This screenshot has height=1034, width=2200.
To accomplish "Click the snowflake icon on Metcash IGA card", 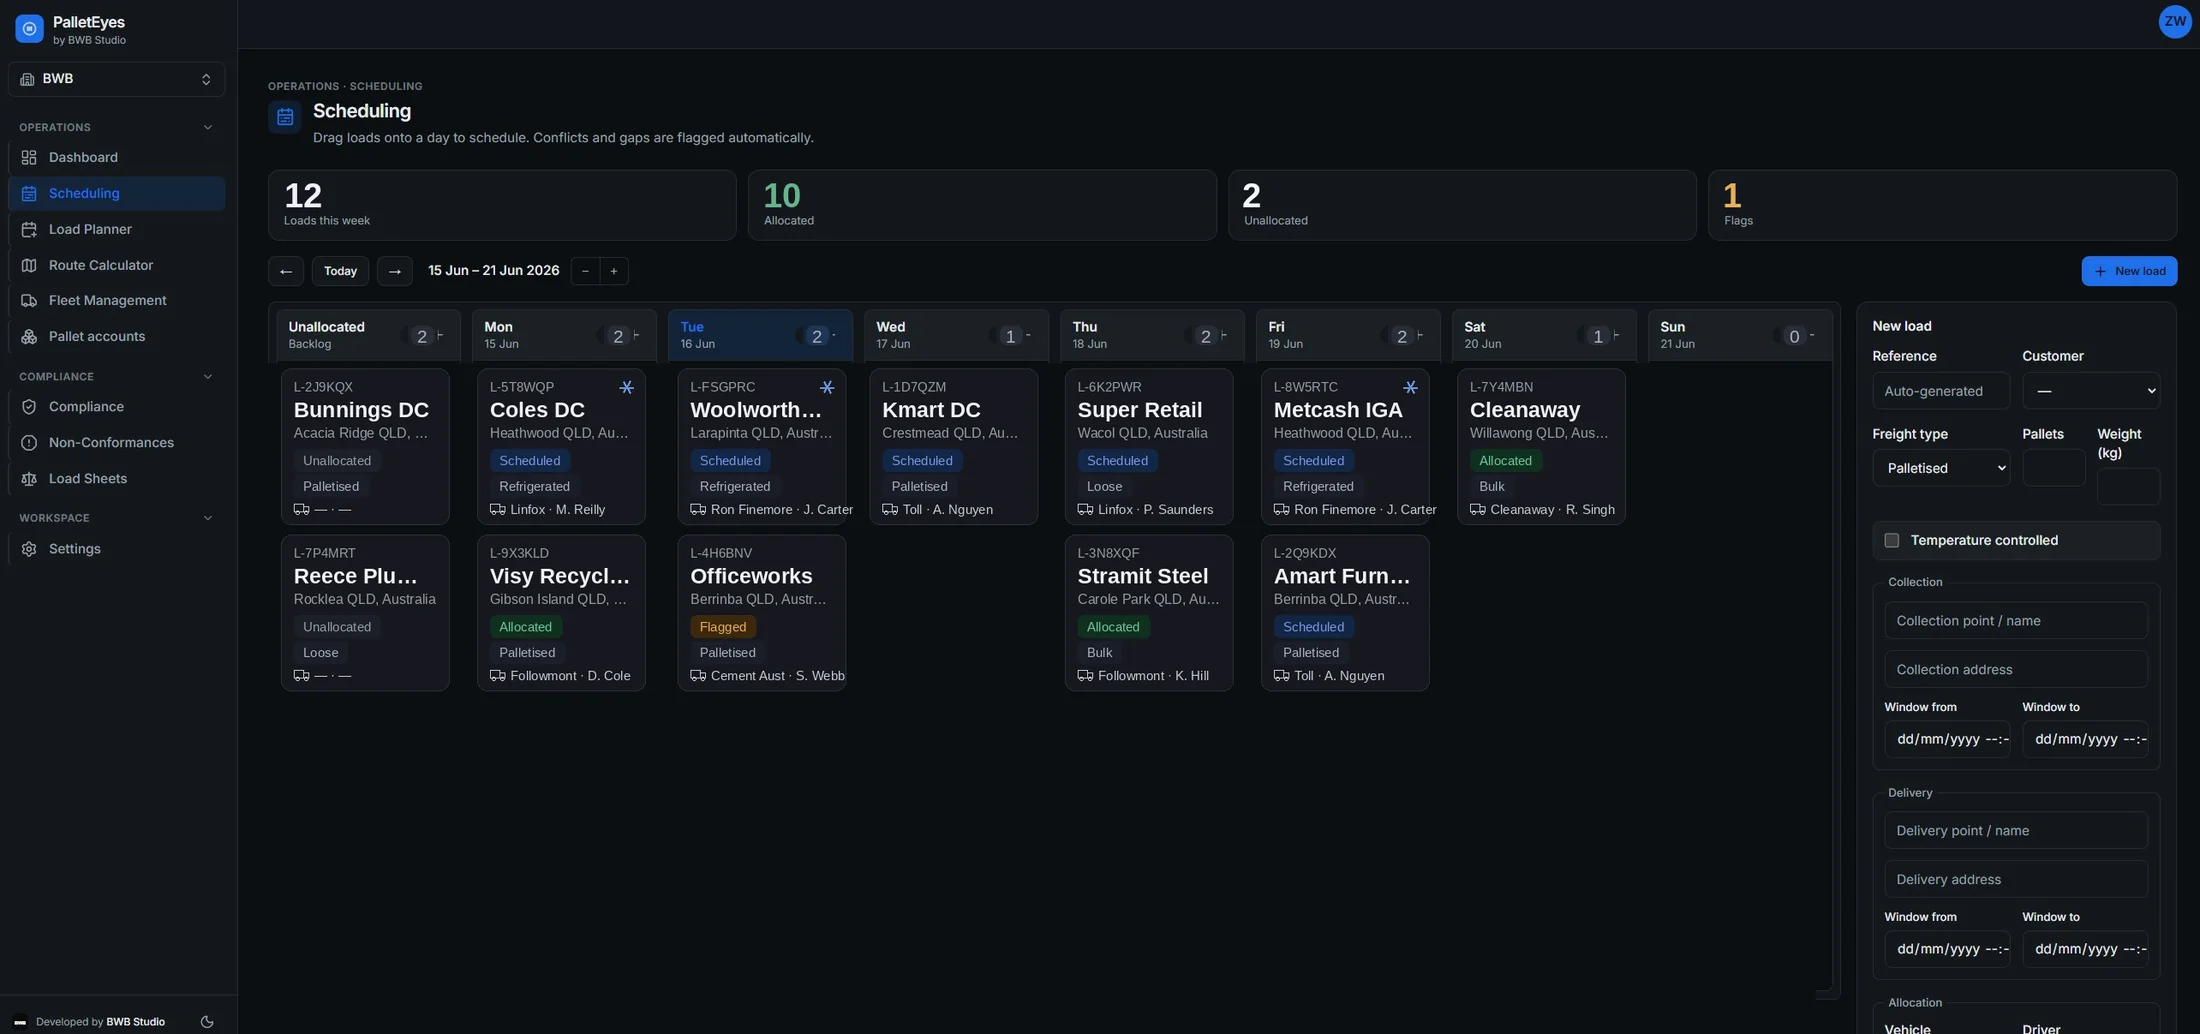I will (x=1410, y=387).
